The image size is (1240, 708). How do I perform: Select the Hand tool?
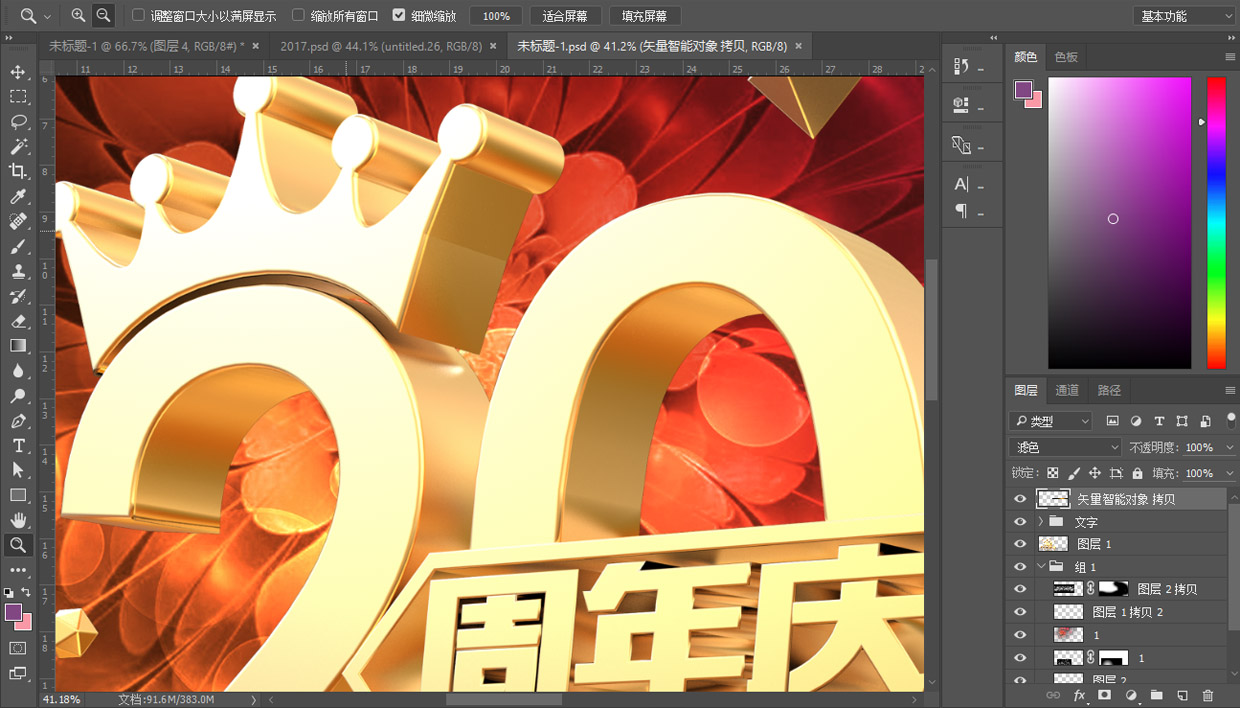pos(18,520)
